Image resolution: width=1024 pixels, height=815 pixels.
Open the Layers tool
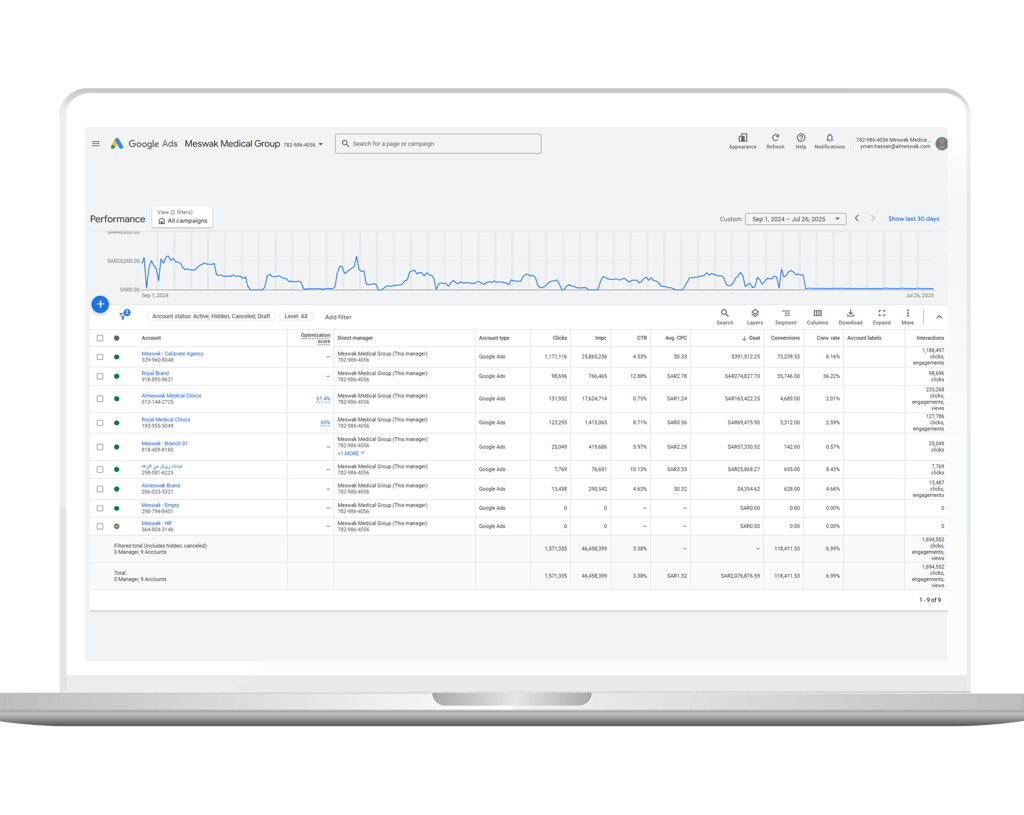point(754,317)
